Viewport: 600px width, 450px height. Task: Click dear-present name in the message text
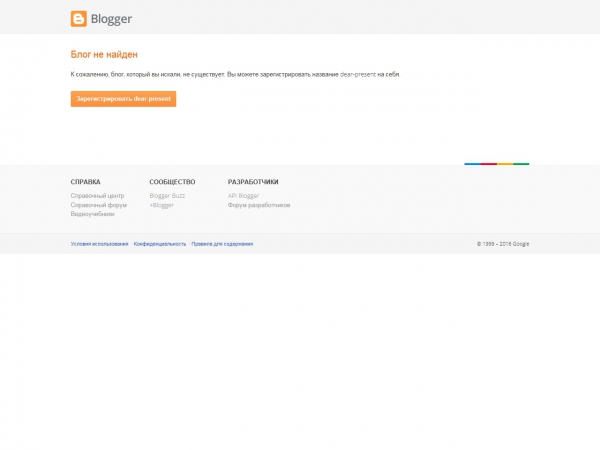358,74
